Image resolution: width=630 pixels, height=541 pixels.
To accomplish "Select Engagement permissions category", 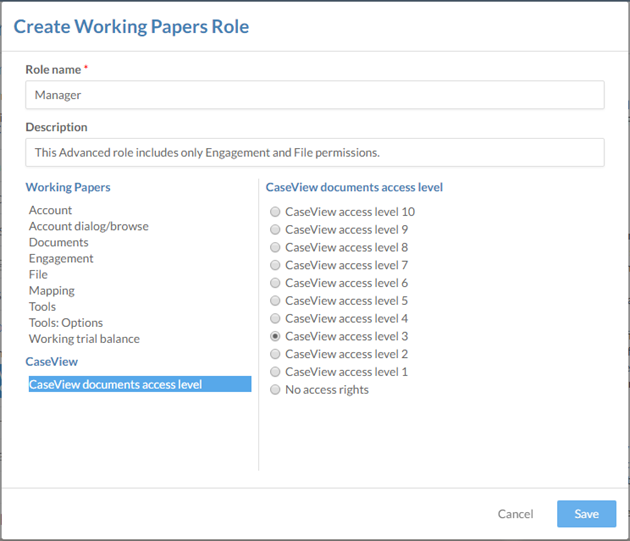I will [61, 258].
